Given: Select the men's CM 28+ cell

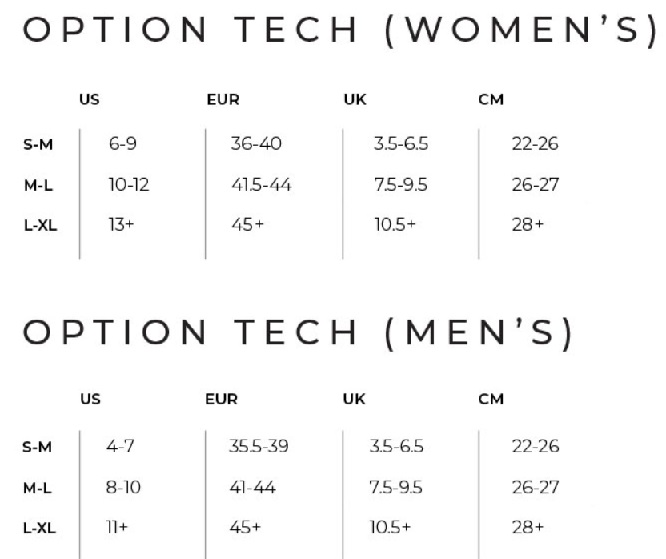Looking at the screenshot, I should [x=527, y=526].
